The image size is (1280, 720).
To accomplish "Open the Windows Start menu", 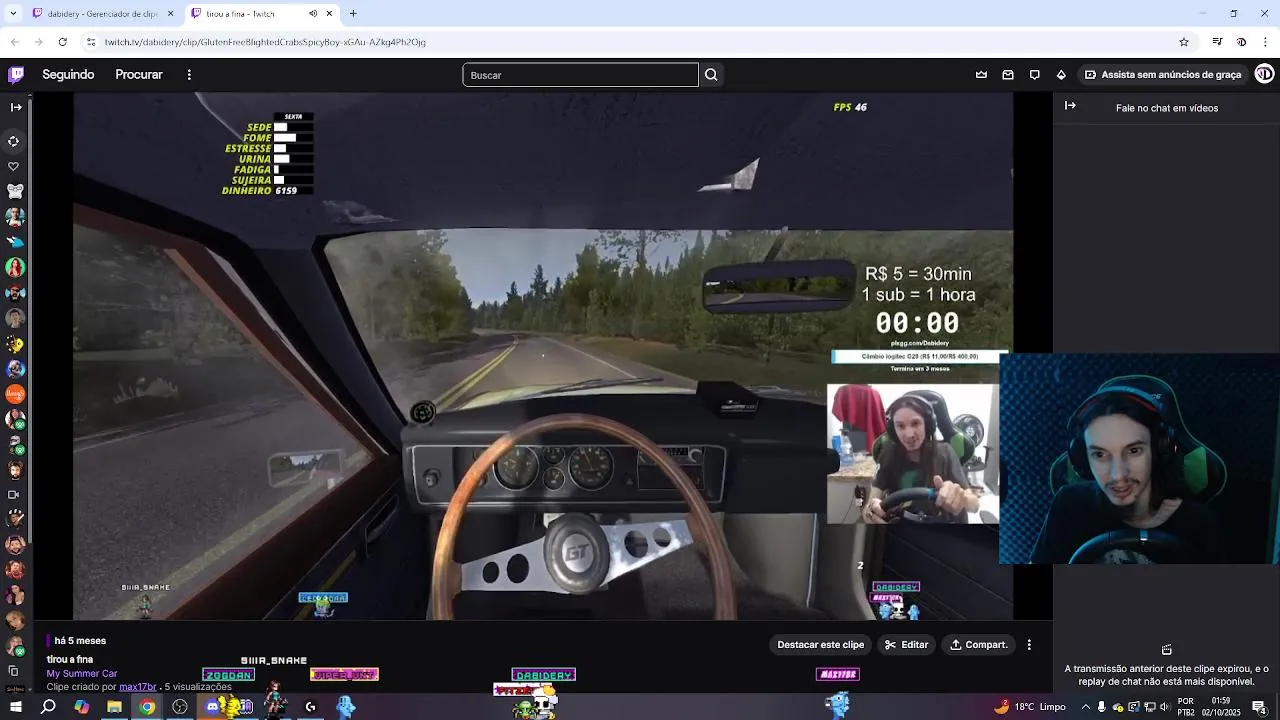I will 14,707.
